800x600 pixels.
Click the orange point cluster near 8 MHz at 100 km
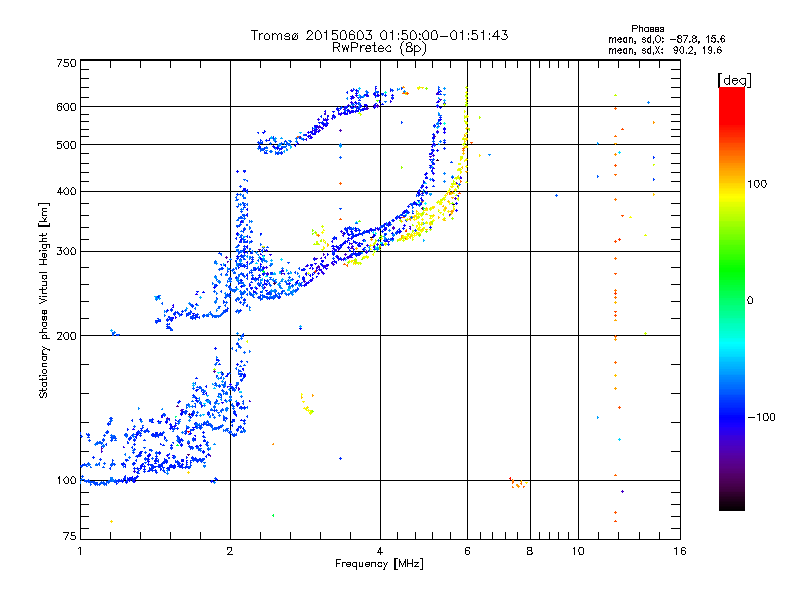point(517,483)
